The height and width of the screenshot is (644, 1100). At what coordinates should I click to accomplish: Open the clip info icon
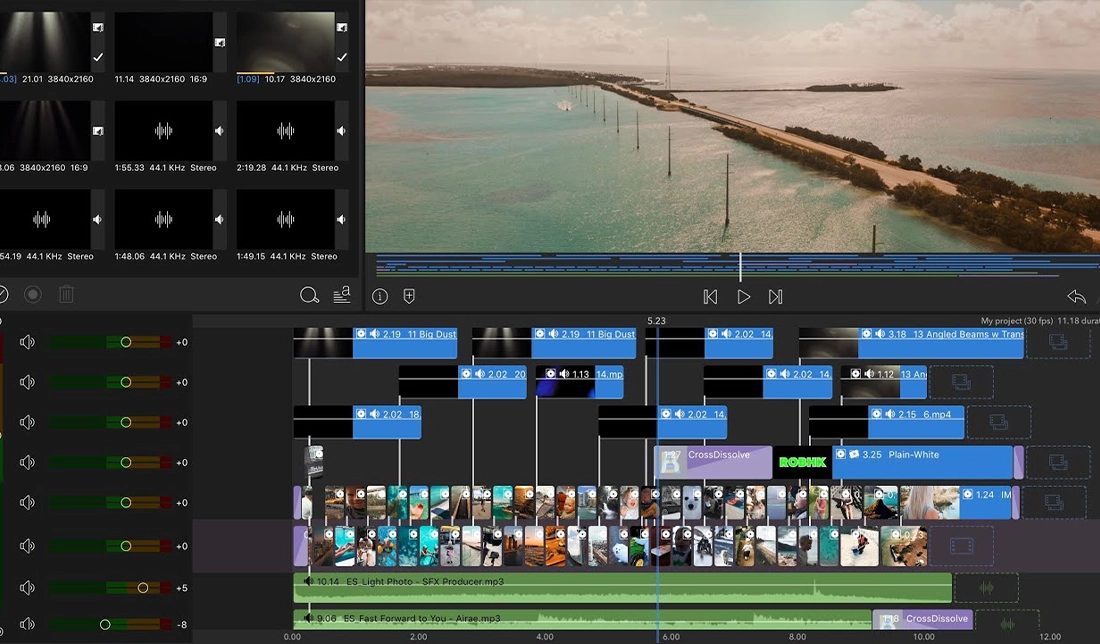point(380,296)
